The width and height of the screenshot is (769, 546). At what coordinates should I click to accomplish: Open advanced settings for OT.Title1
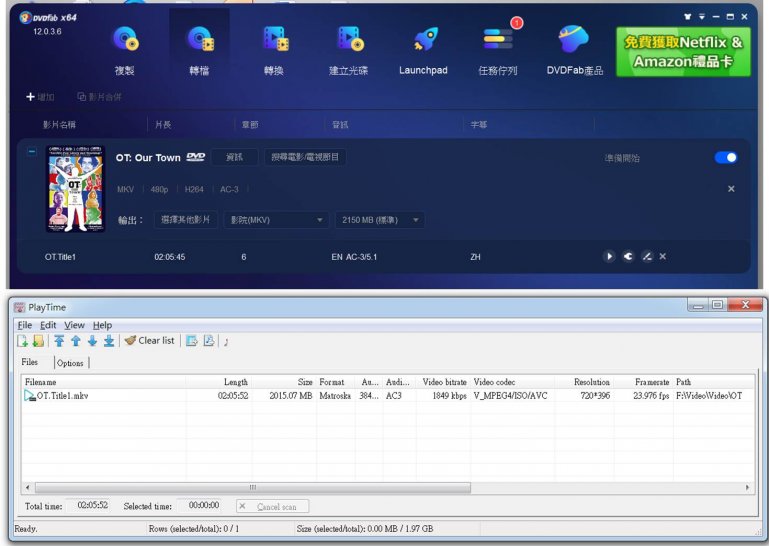[628, 256]
